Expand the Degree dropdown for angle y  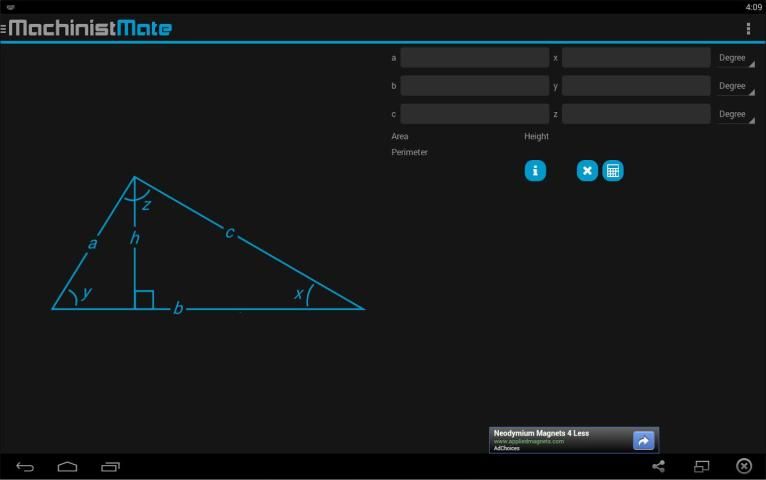tap(736, 86)
